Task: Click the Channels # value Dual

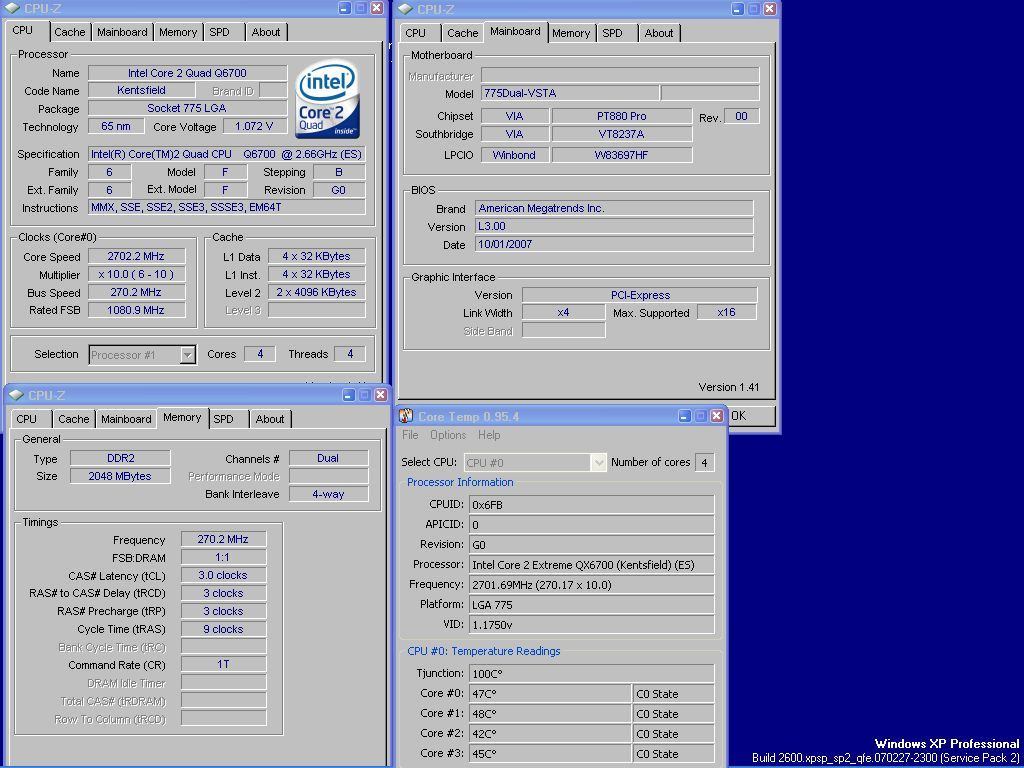Action: pyautogui.click(x=328, y=458)
